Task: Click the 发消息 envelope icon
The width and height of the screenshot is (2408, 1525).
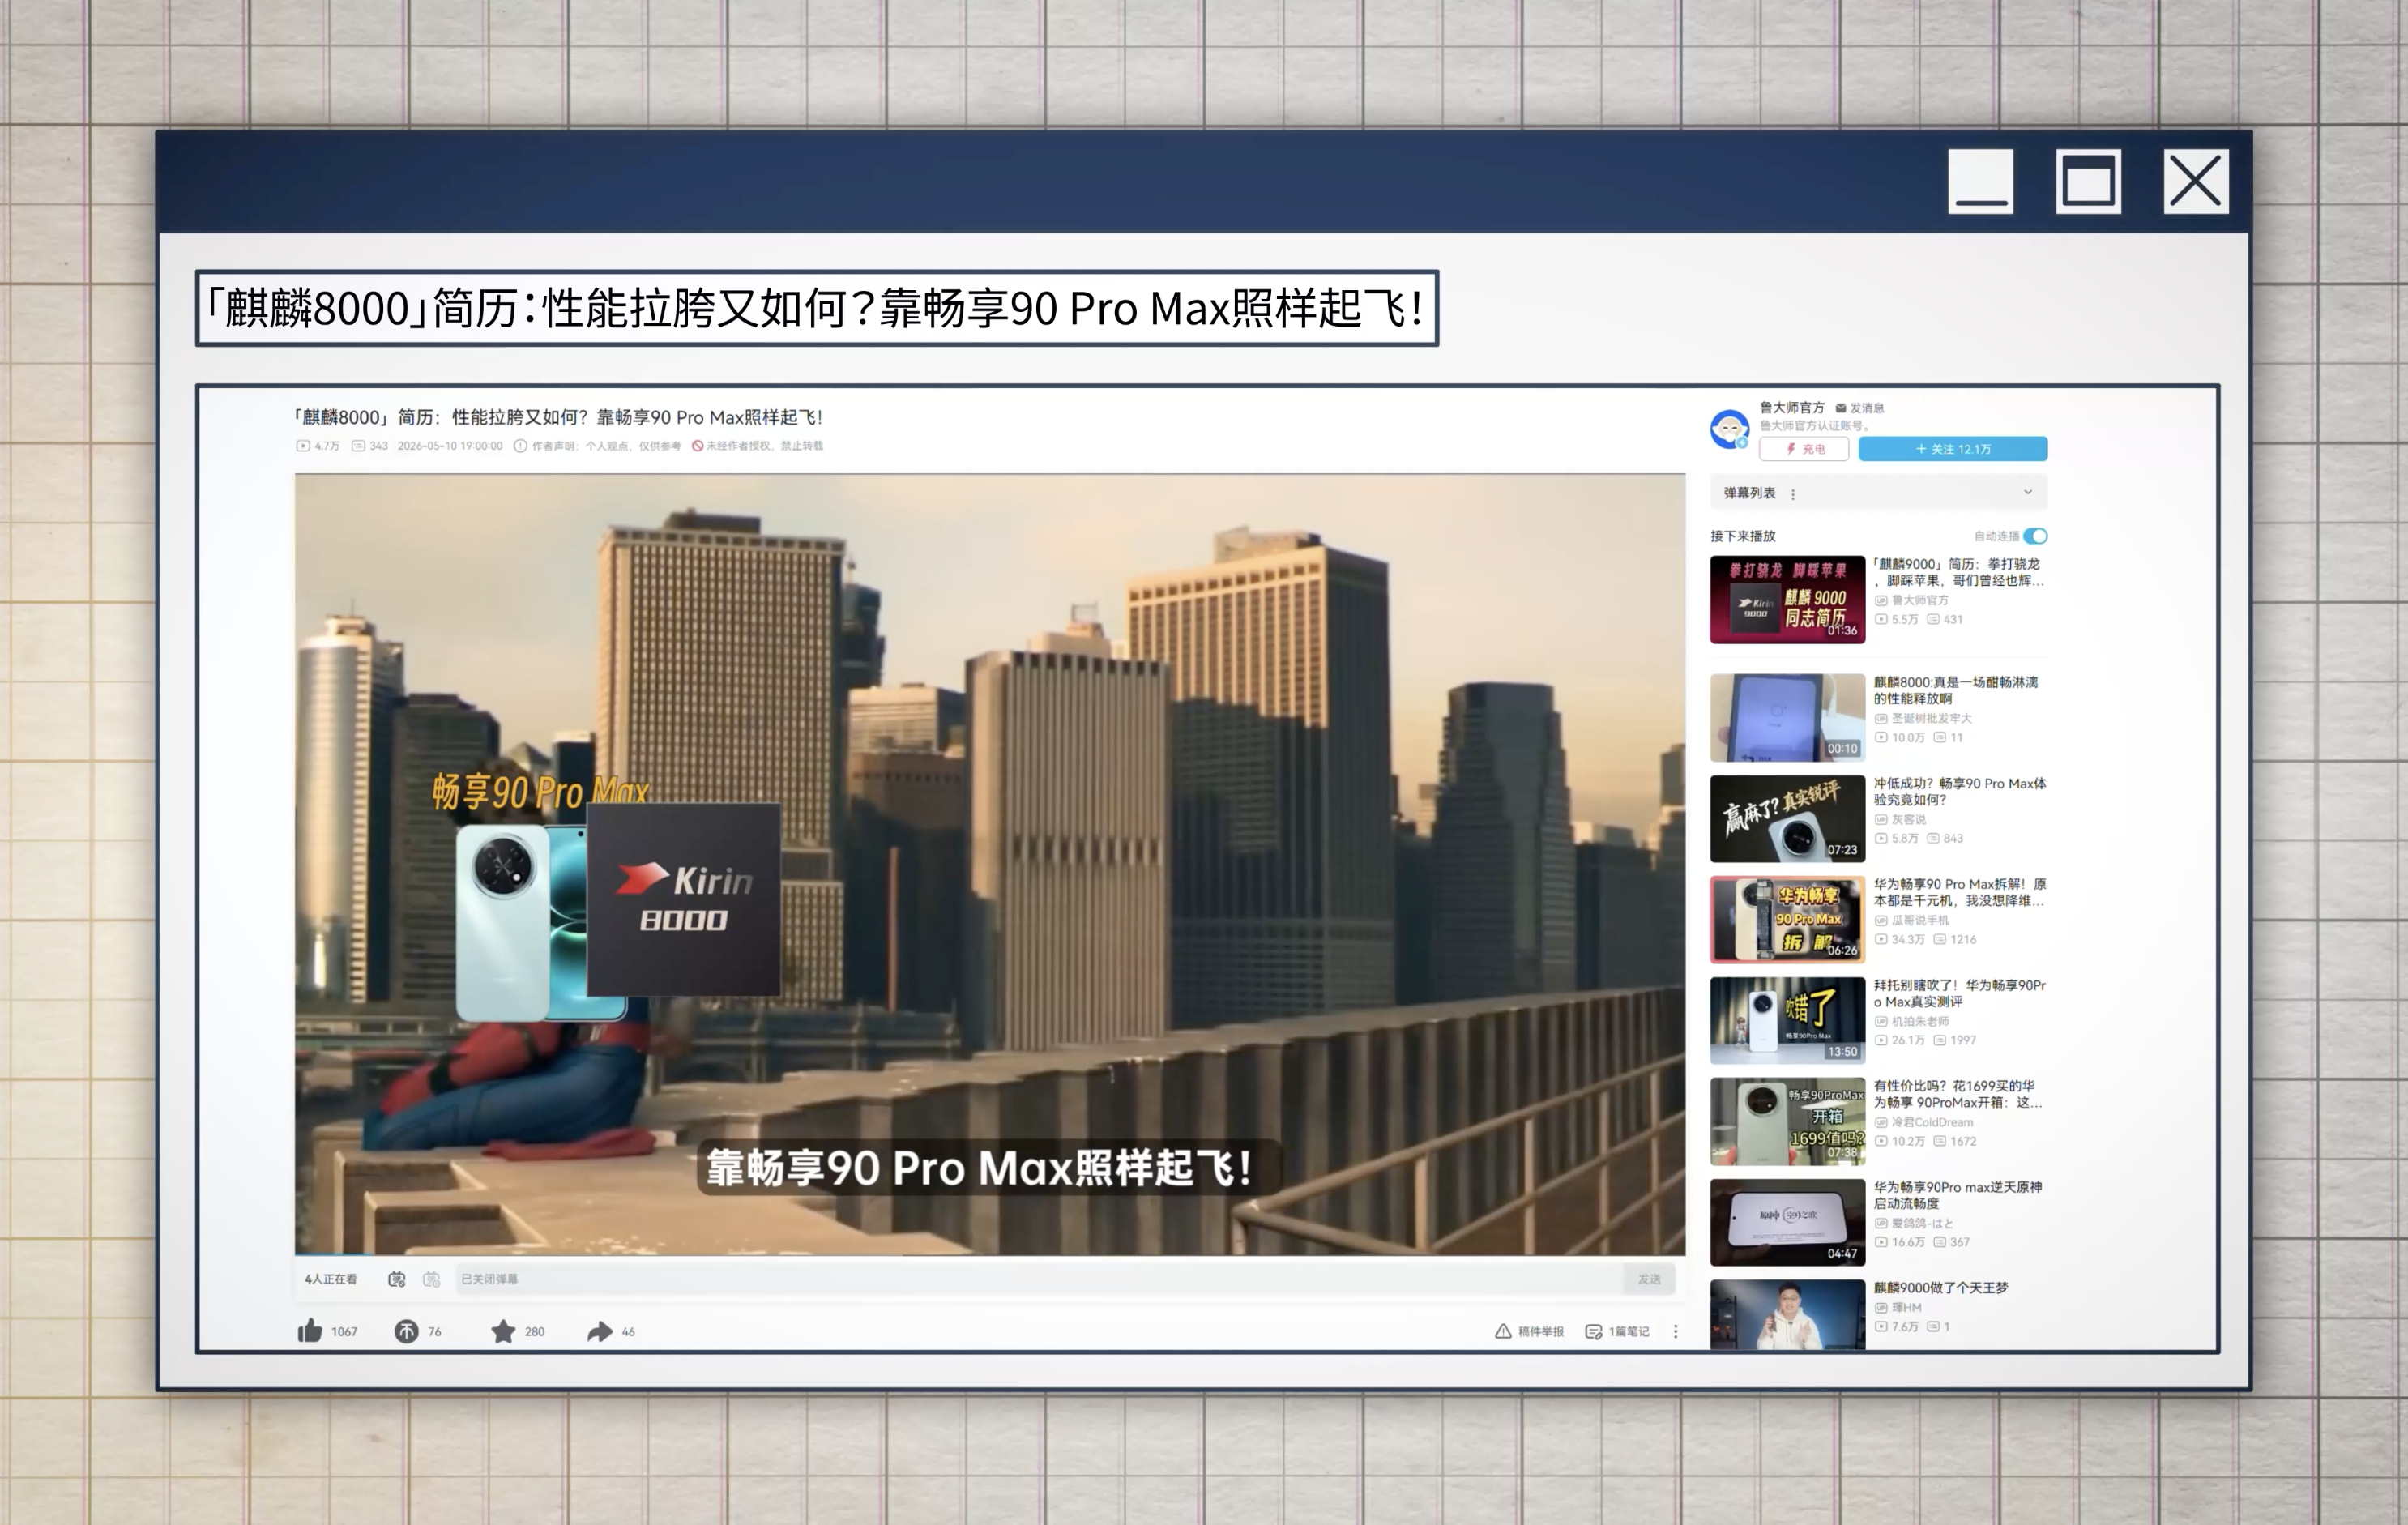Action: tap(1840, 408)
